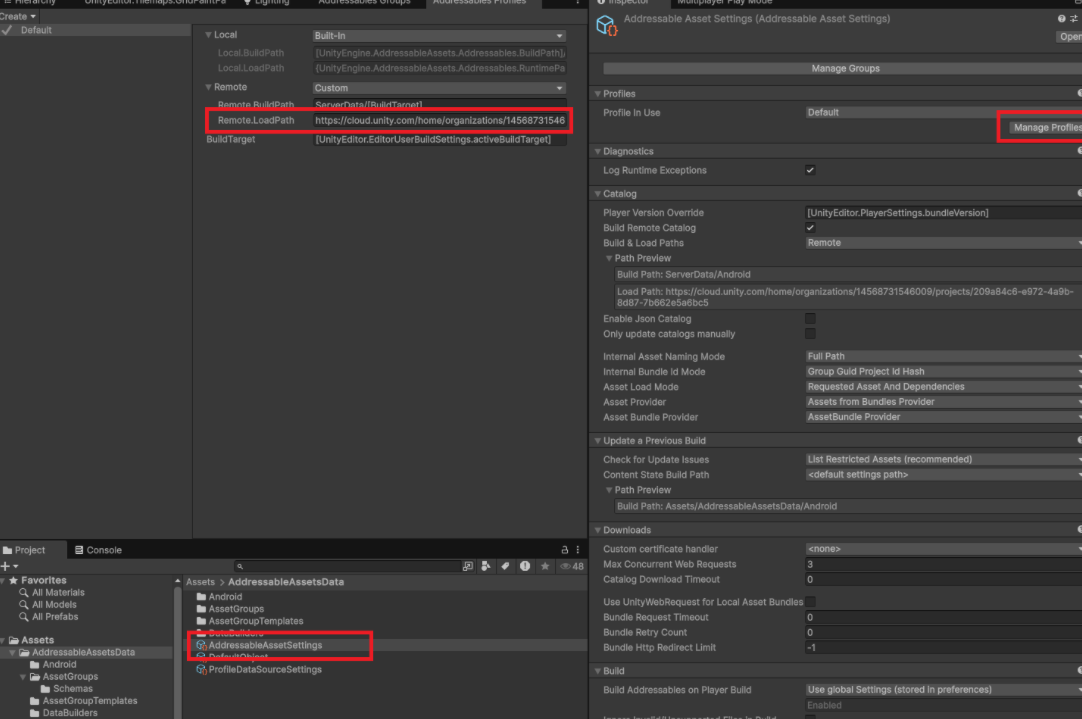Click the Search by Log Type icon
The width and height of the screenshot is (1082, 719).
[525, 567]
